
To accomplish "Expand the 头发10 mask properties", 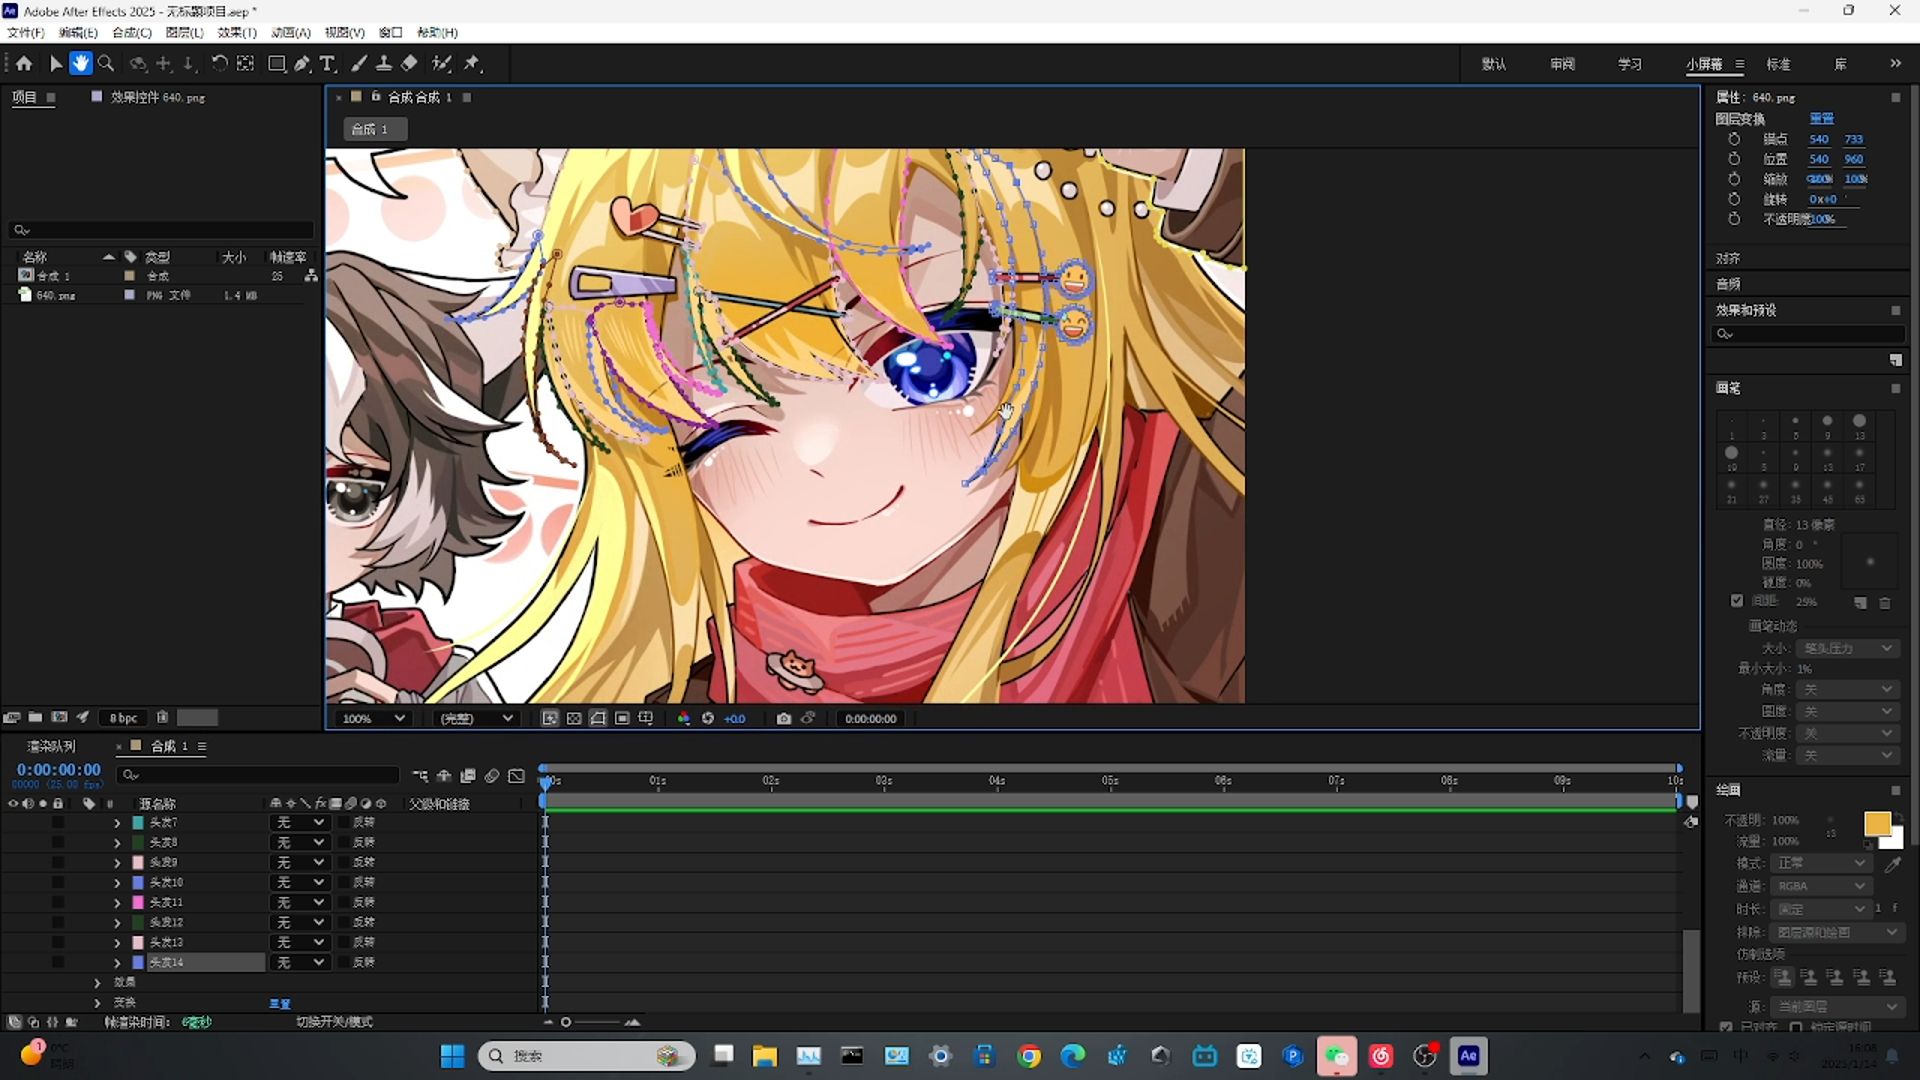I will (117, 883).
